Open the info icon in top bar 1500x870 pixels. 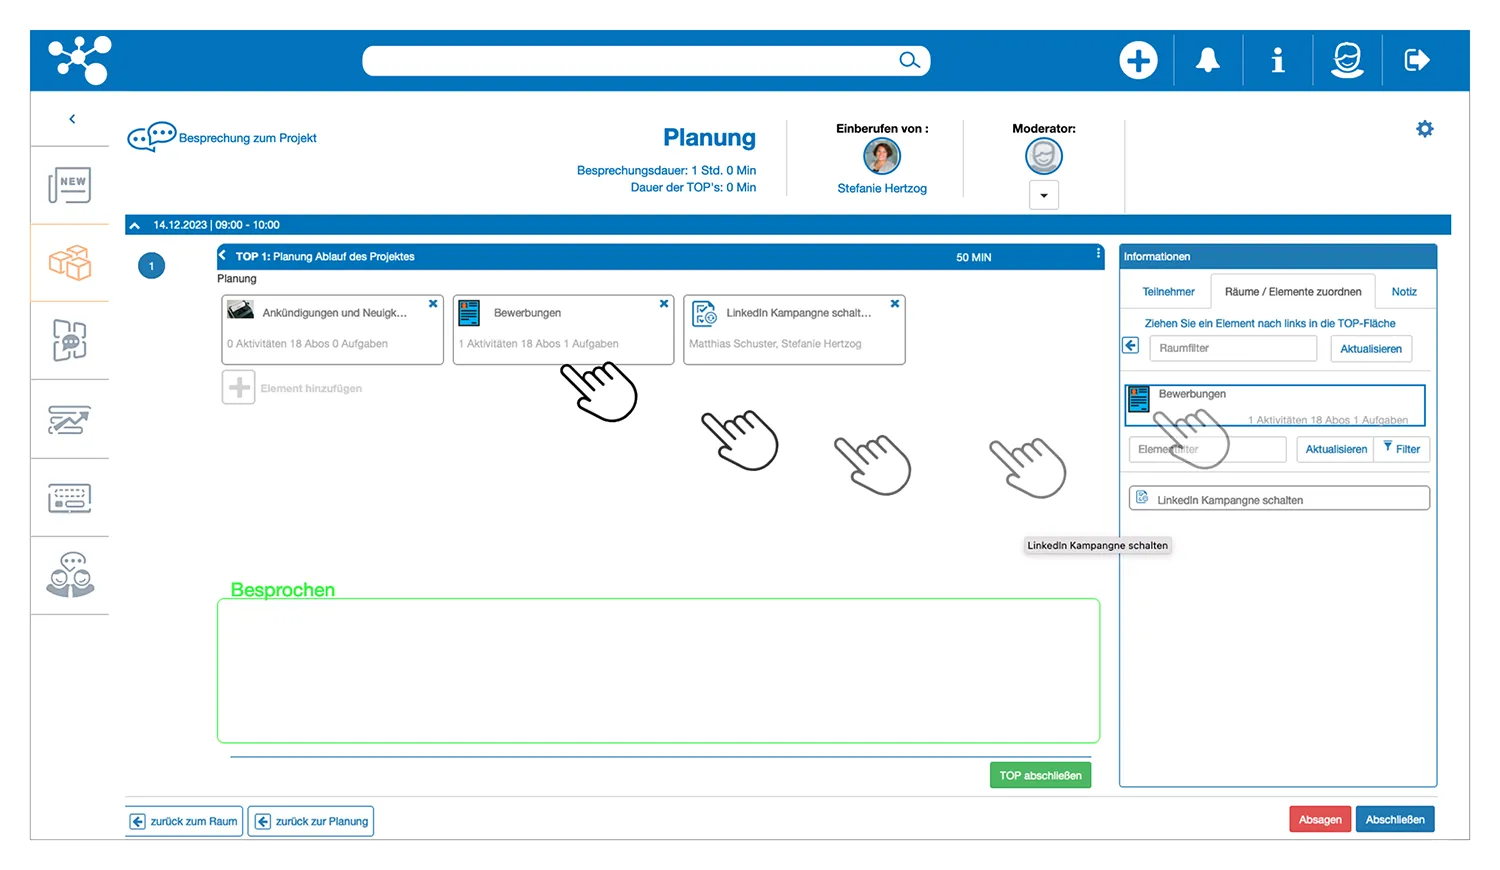click(1277, 61)
